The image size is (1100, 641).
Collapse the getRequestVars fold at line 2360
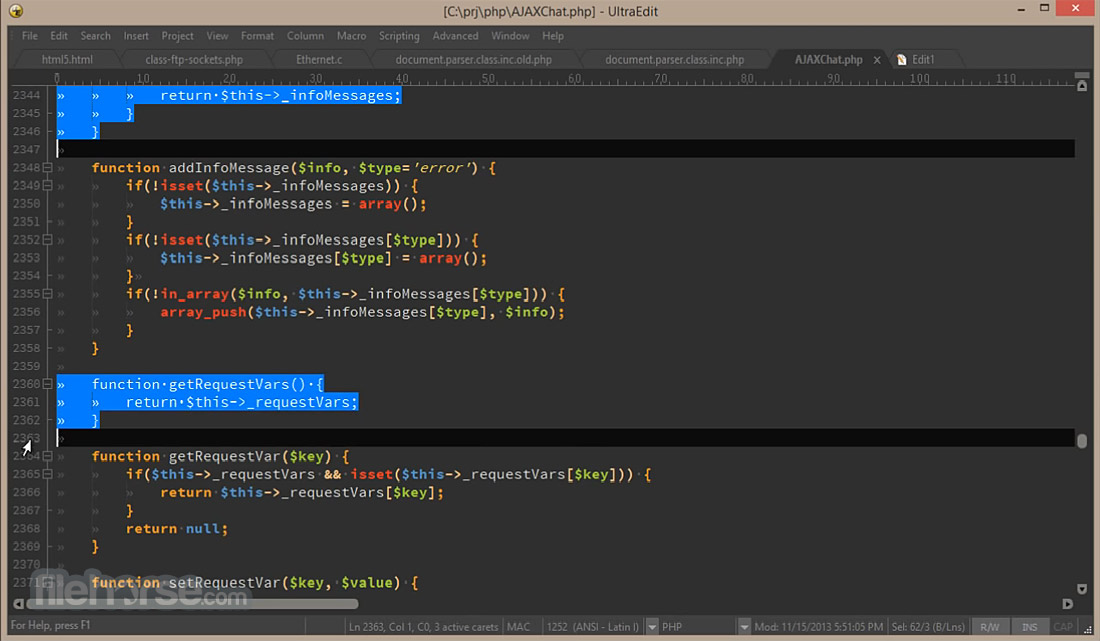[48, 384]
